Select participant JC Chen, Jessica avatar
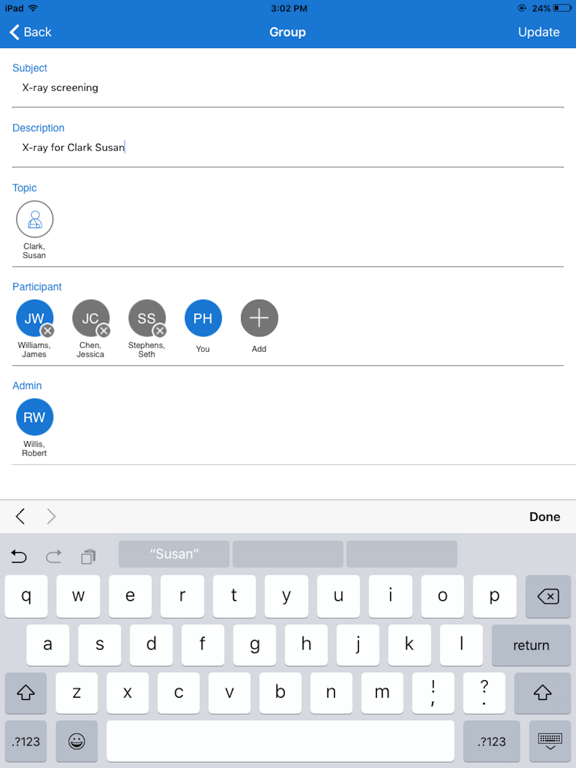This screenshot has height=768, width=576. [91, 318]
